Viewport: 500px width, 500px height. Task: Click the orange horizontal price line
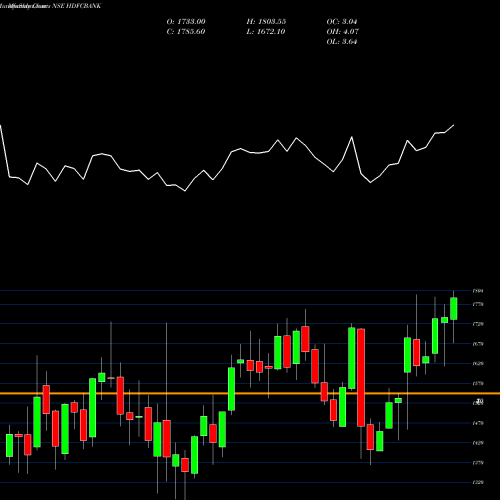tap(250, 394)
